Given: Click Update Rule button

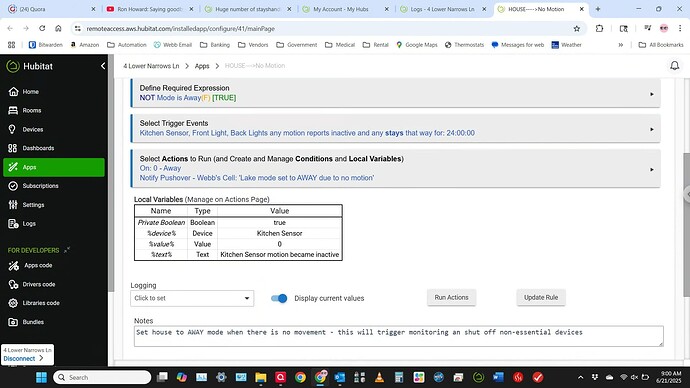Looking at the screenshot, I should pyautogui.click(x=541, y=297).
